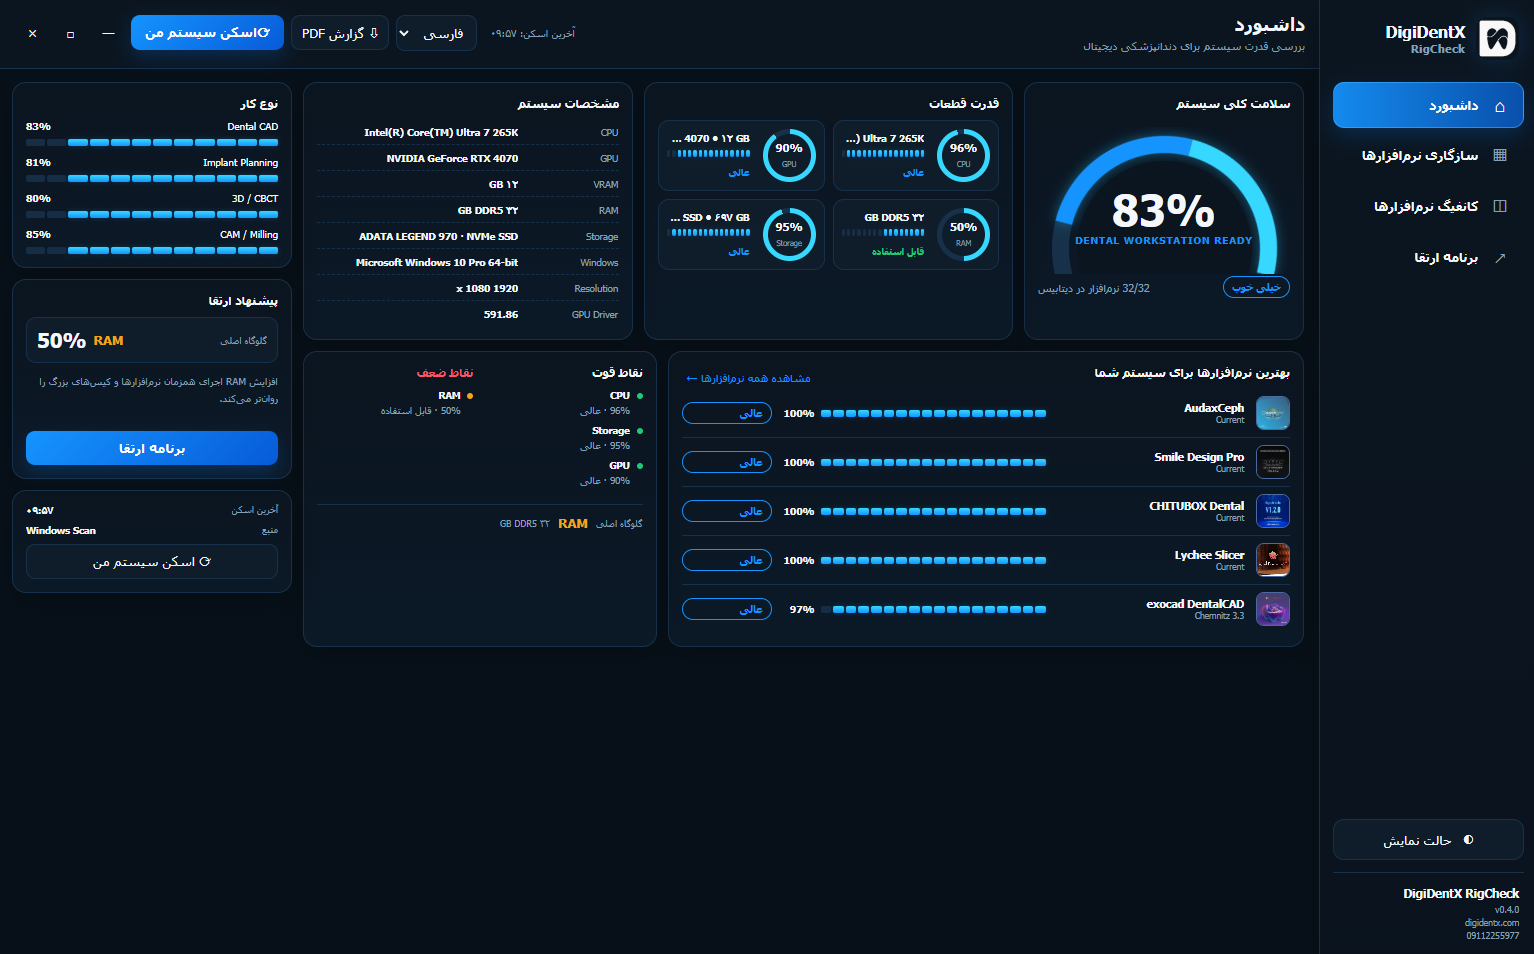Open برنامه ارتقا in the sidebar
Viewport: 1534px width, 954px height.
[1428, 258]
